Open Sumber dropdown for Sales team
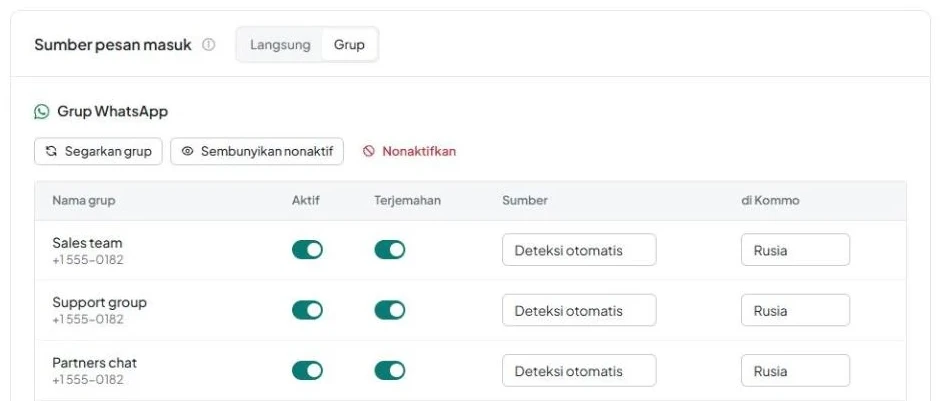941x401 pixels. pyautogui.click(x=579, y=250)
